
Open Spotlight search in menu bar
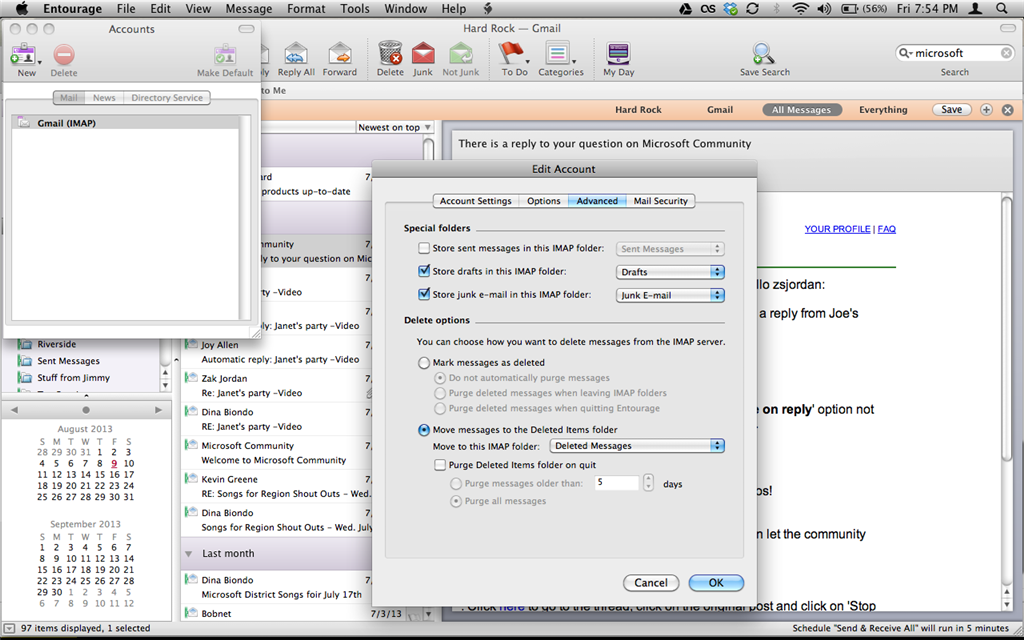pos(1002,8)
